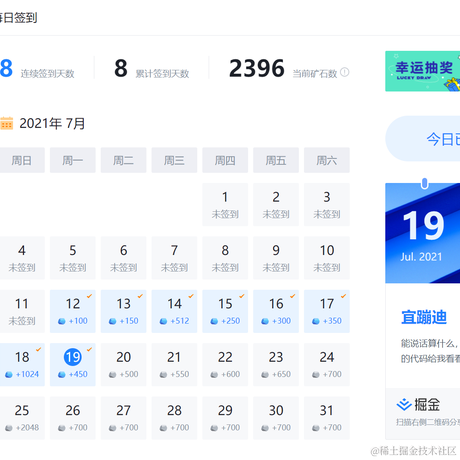Click the July 31 day cell
This screenshot has height=460, width=460.
327,418
